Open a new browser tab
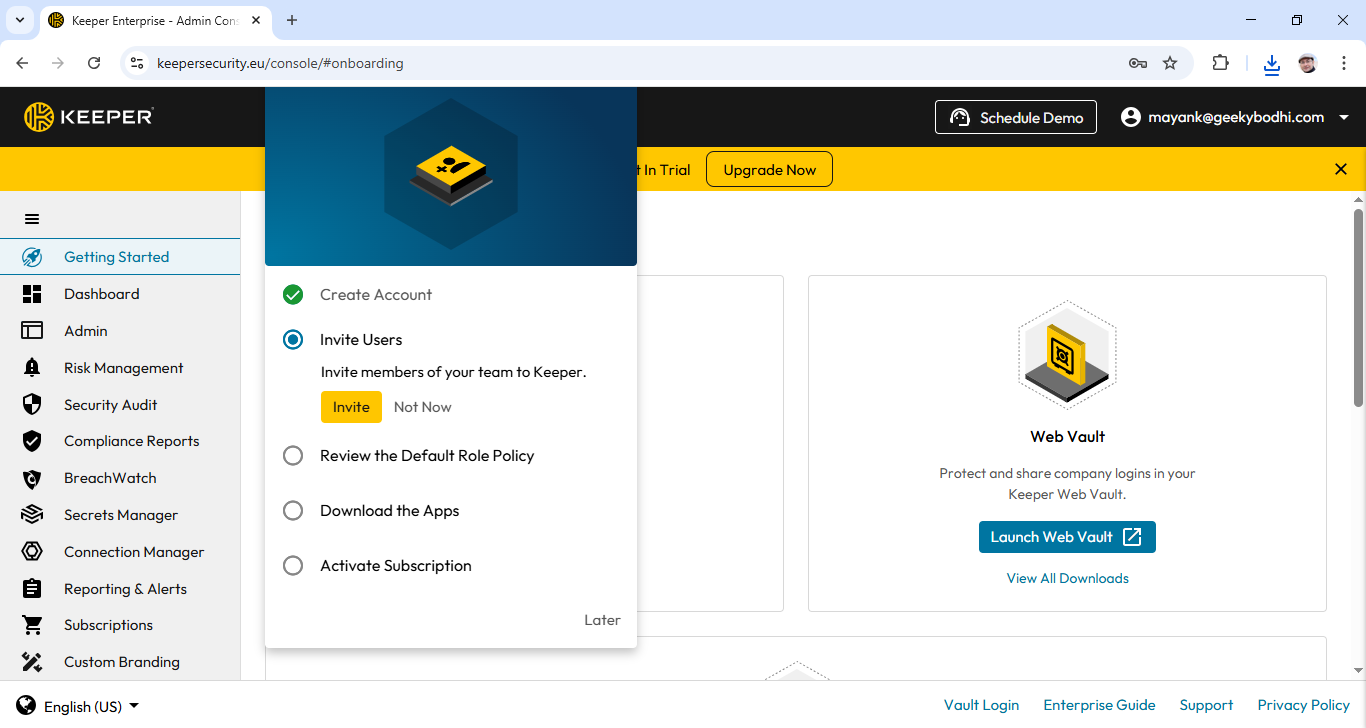 coord(292,20)
